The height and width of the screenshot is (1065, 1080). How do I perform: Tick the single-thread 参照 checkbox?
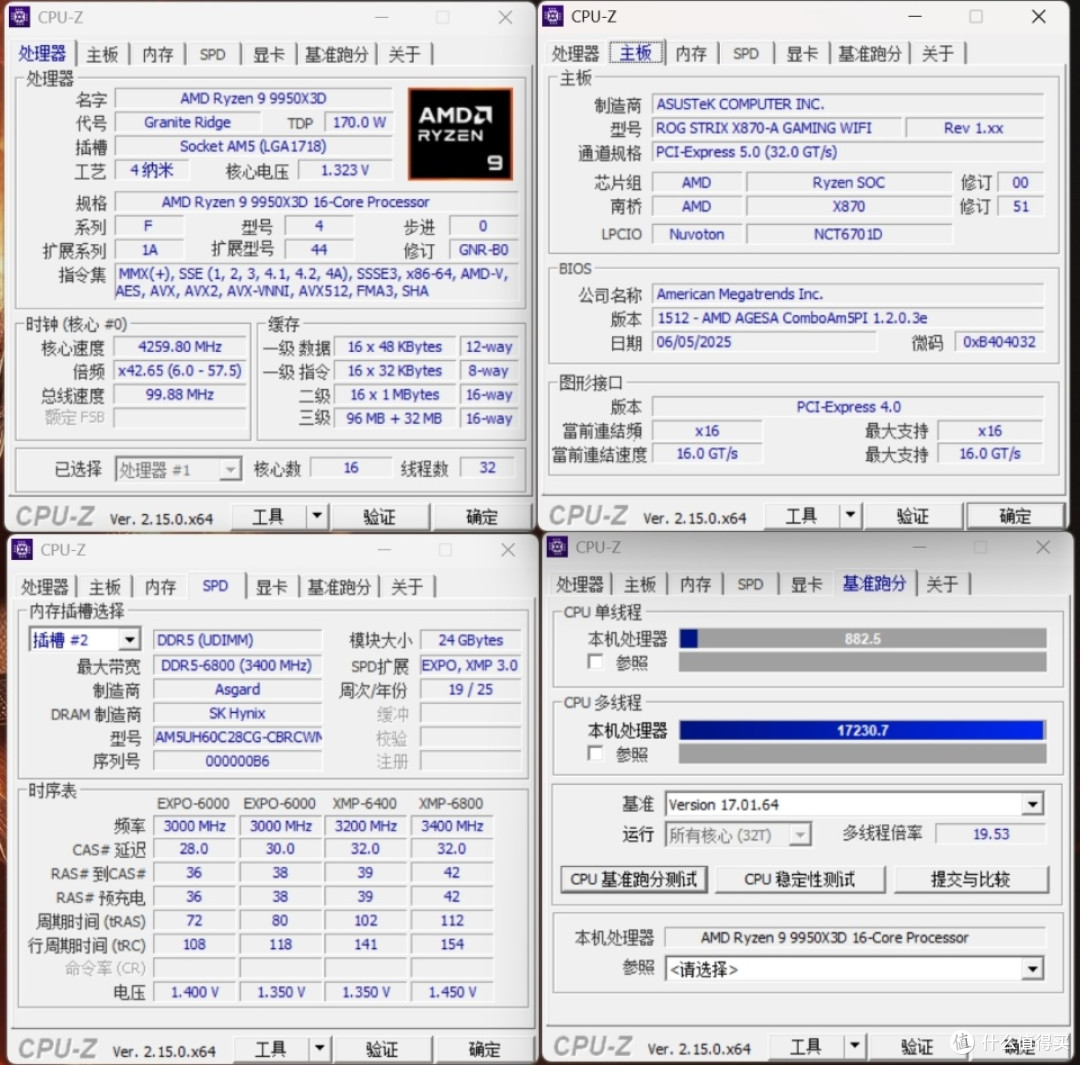(595, 662)
